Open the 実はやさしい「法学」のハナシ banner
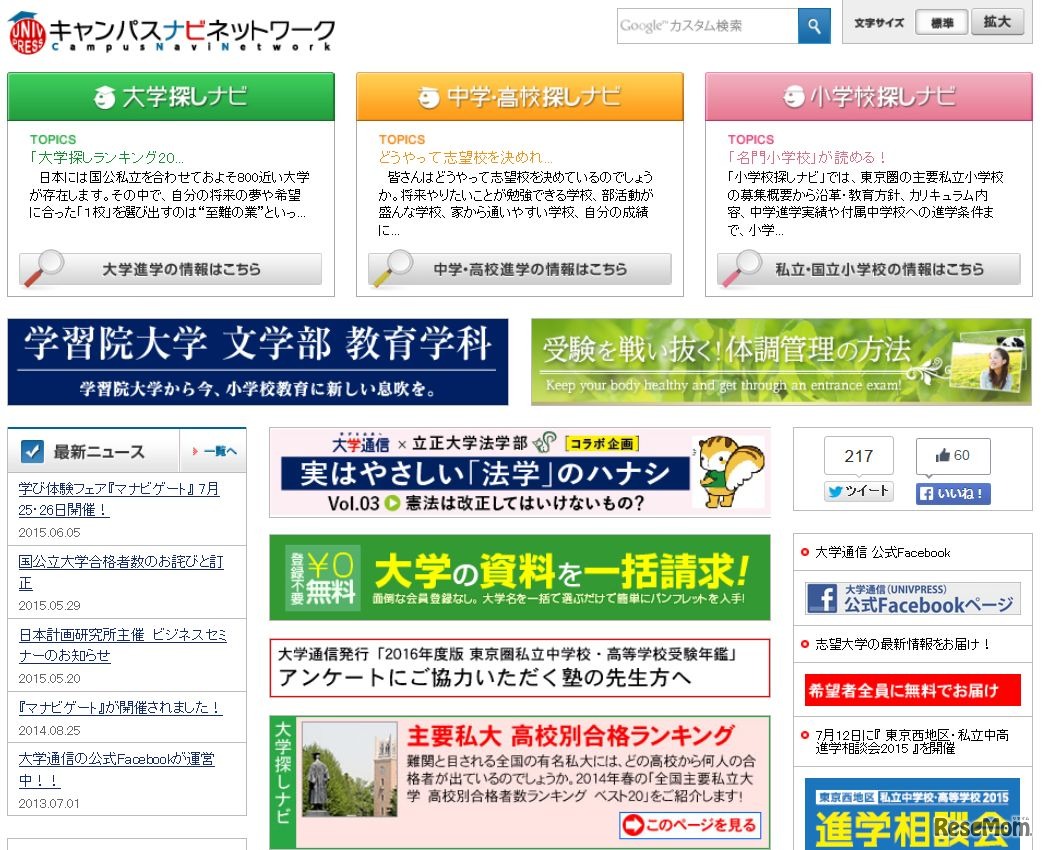Image resolution: width=1045 pixels, height=850 pixels. click(520, 473)
